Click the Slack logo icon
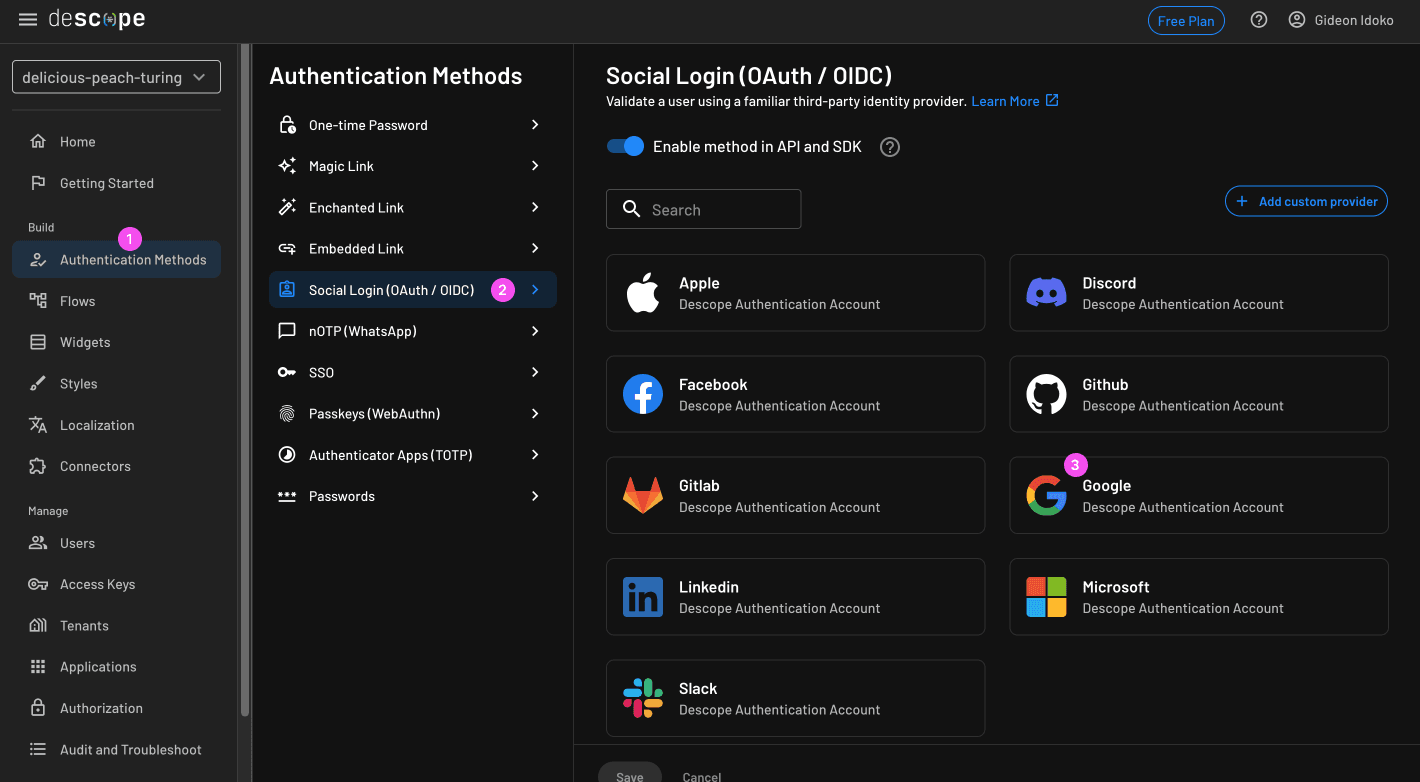The image size is (1420, 782). (x=643, y=698)
